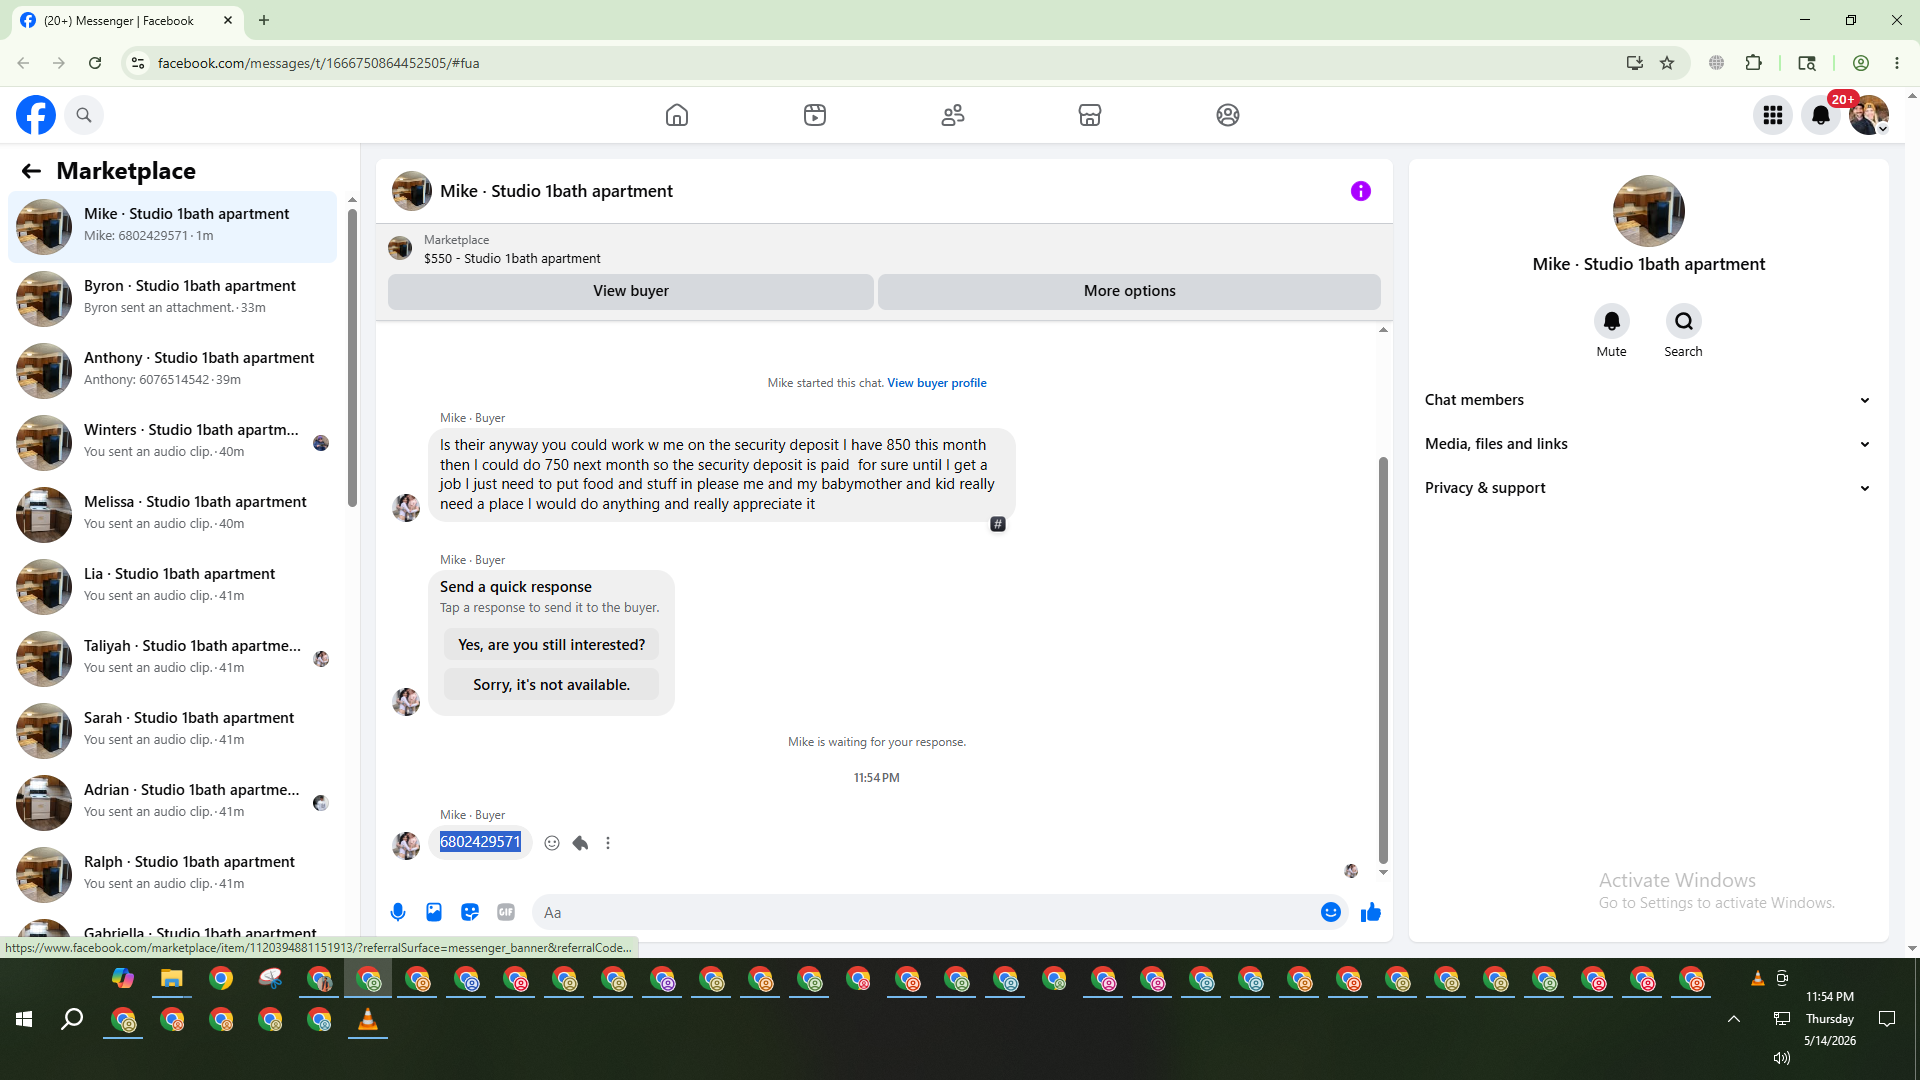This screenshot has width=1920, height=1080.
Task: Open the $550 Studio 1bath apartment listing
Action: click(512, 258)
